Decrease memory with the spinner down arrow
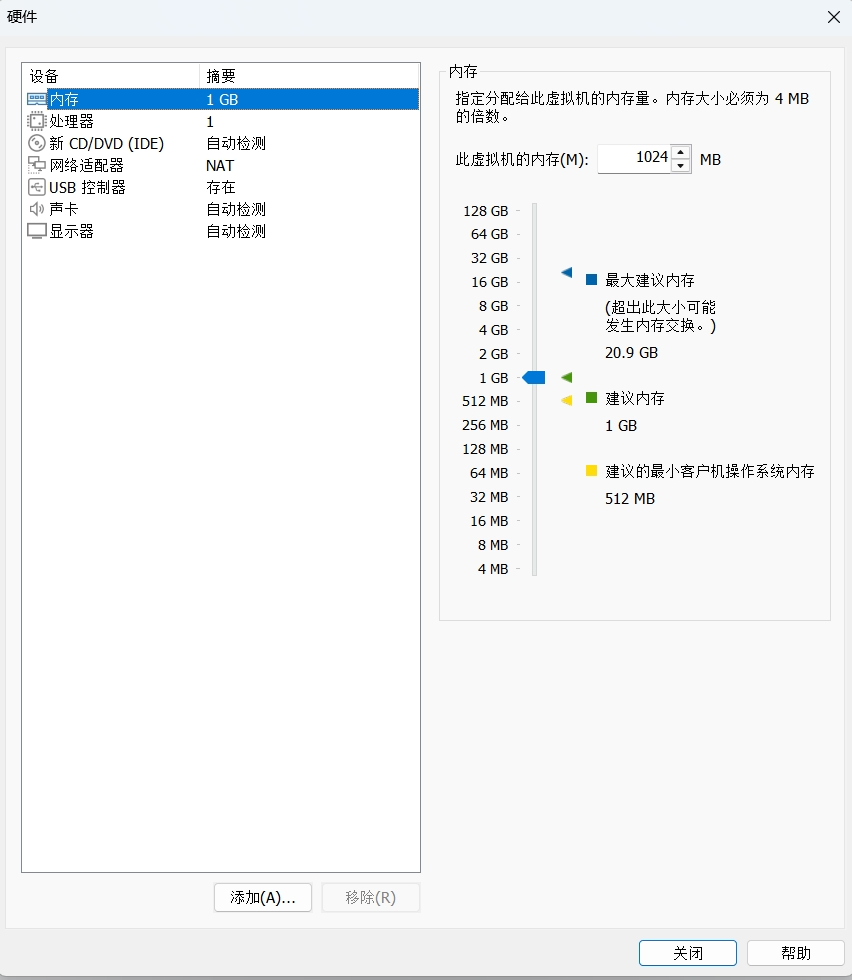Image resolution: width=852 pixels, height=980 pixels. point(680,166)
